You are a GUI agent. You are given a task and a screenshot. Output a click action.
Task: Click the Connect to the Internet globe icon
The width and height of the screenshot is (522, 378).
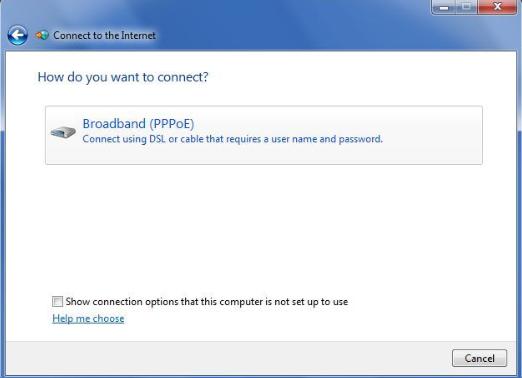pos(42,35)
